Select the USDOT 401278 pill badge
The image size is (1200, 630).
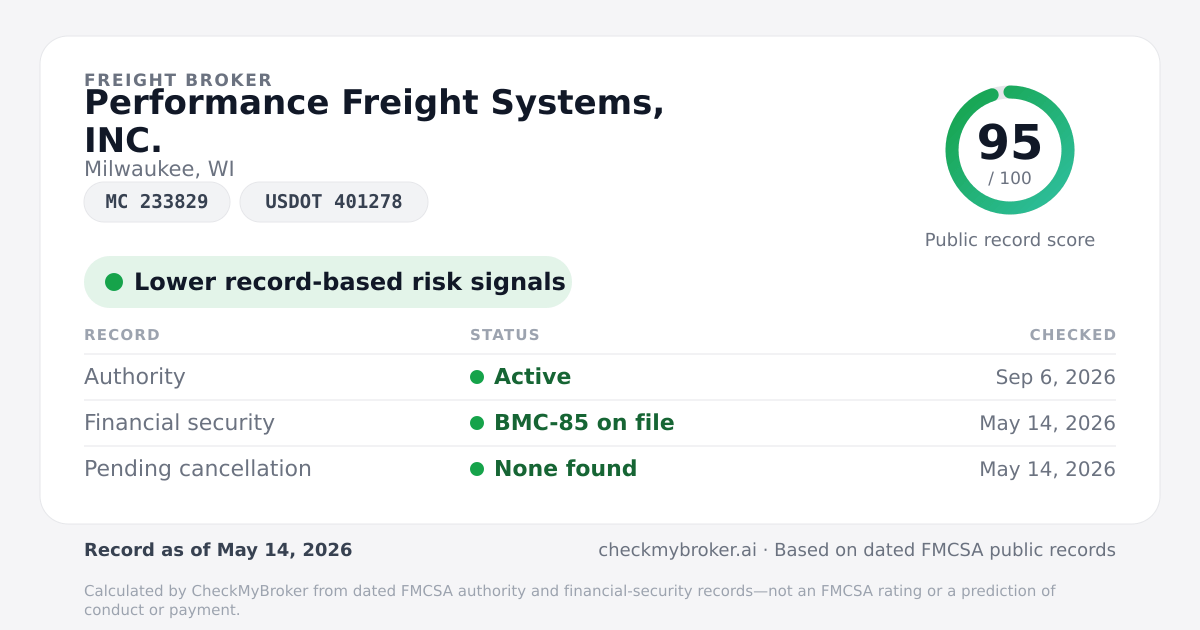click(334, 202)
